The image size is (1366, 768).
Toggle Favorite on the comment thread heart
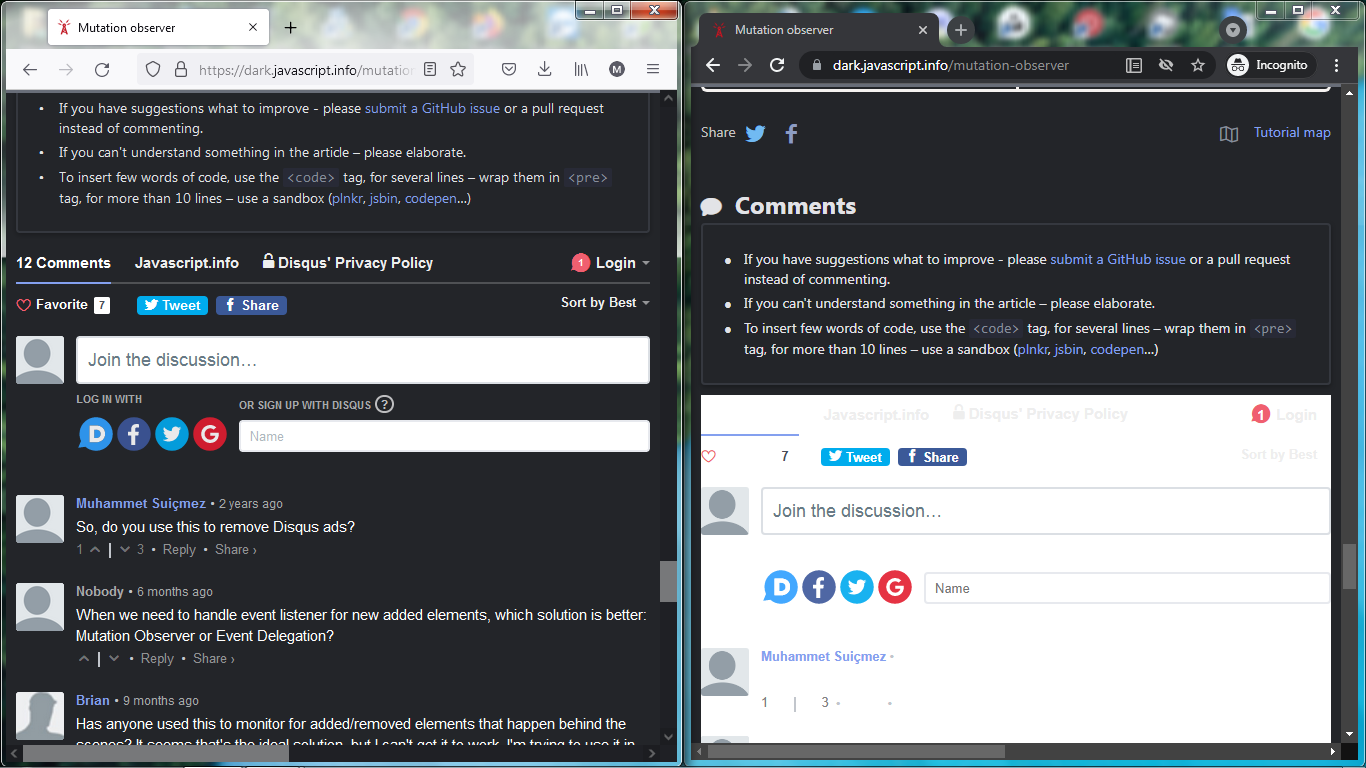click(22, 304)
